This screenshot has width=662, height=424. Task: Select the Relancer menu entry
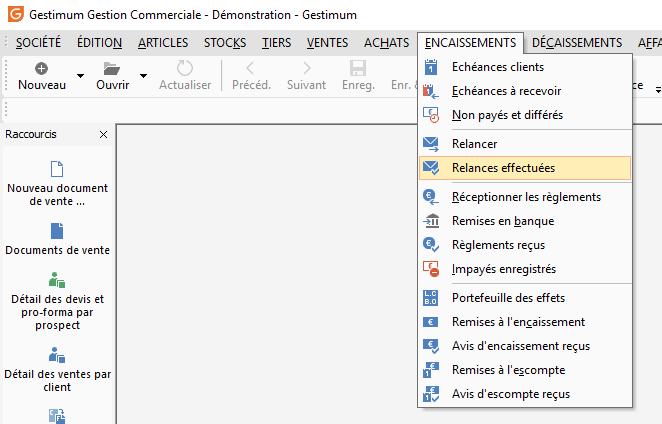pyautogui.click(x=525, y=144)
